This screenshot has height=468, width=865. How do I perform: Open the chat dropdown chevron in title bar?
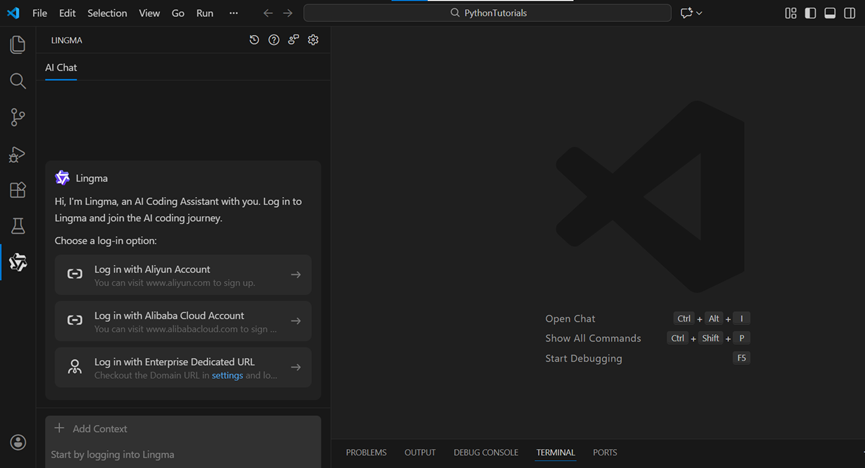(x=699, y=13)
